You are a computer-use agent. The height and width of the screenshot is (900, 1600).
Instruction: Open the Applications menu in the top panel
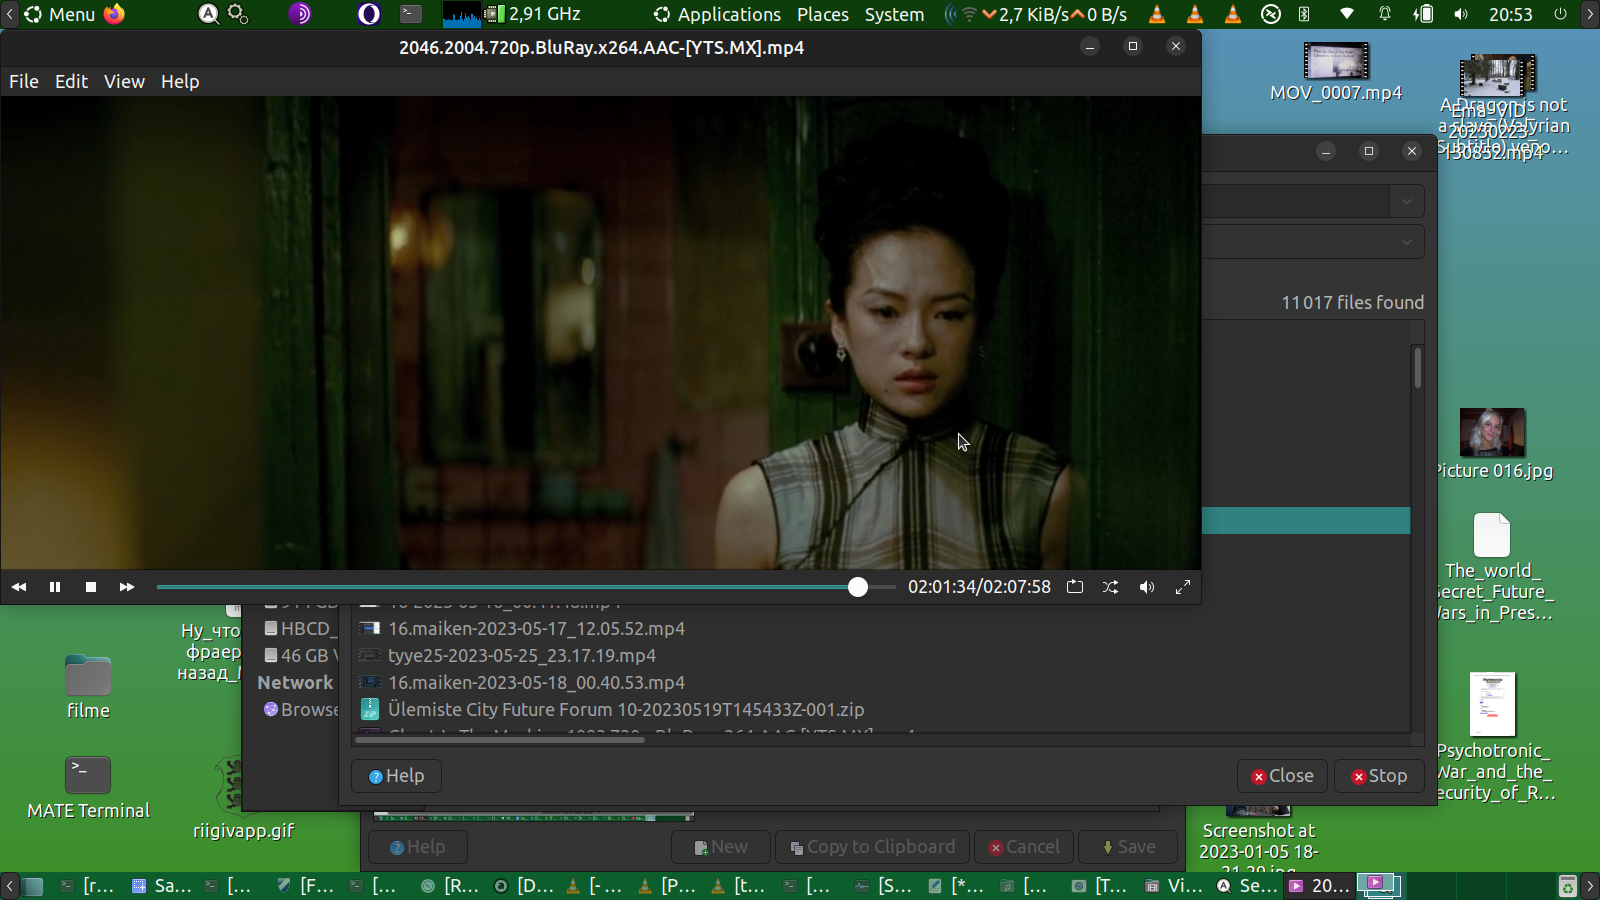(x=717, y=14)
